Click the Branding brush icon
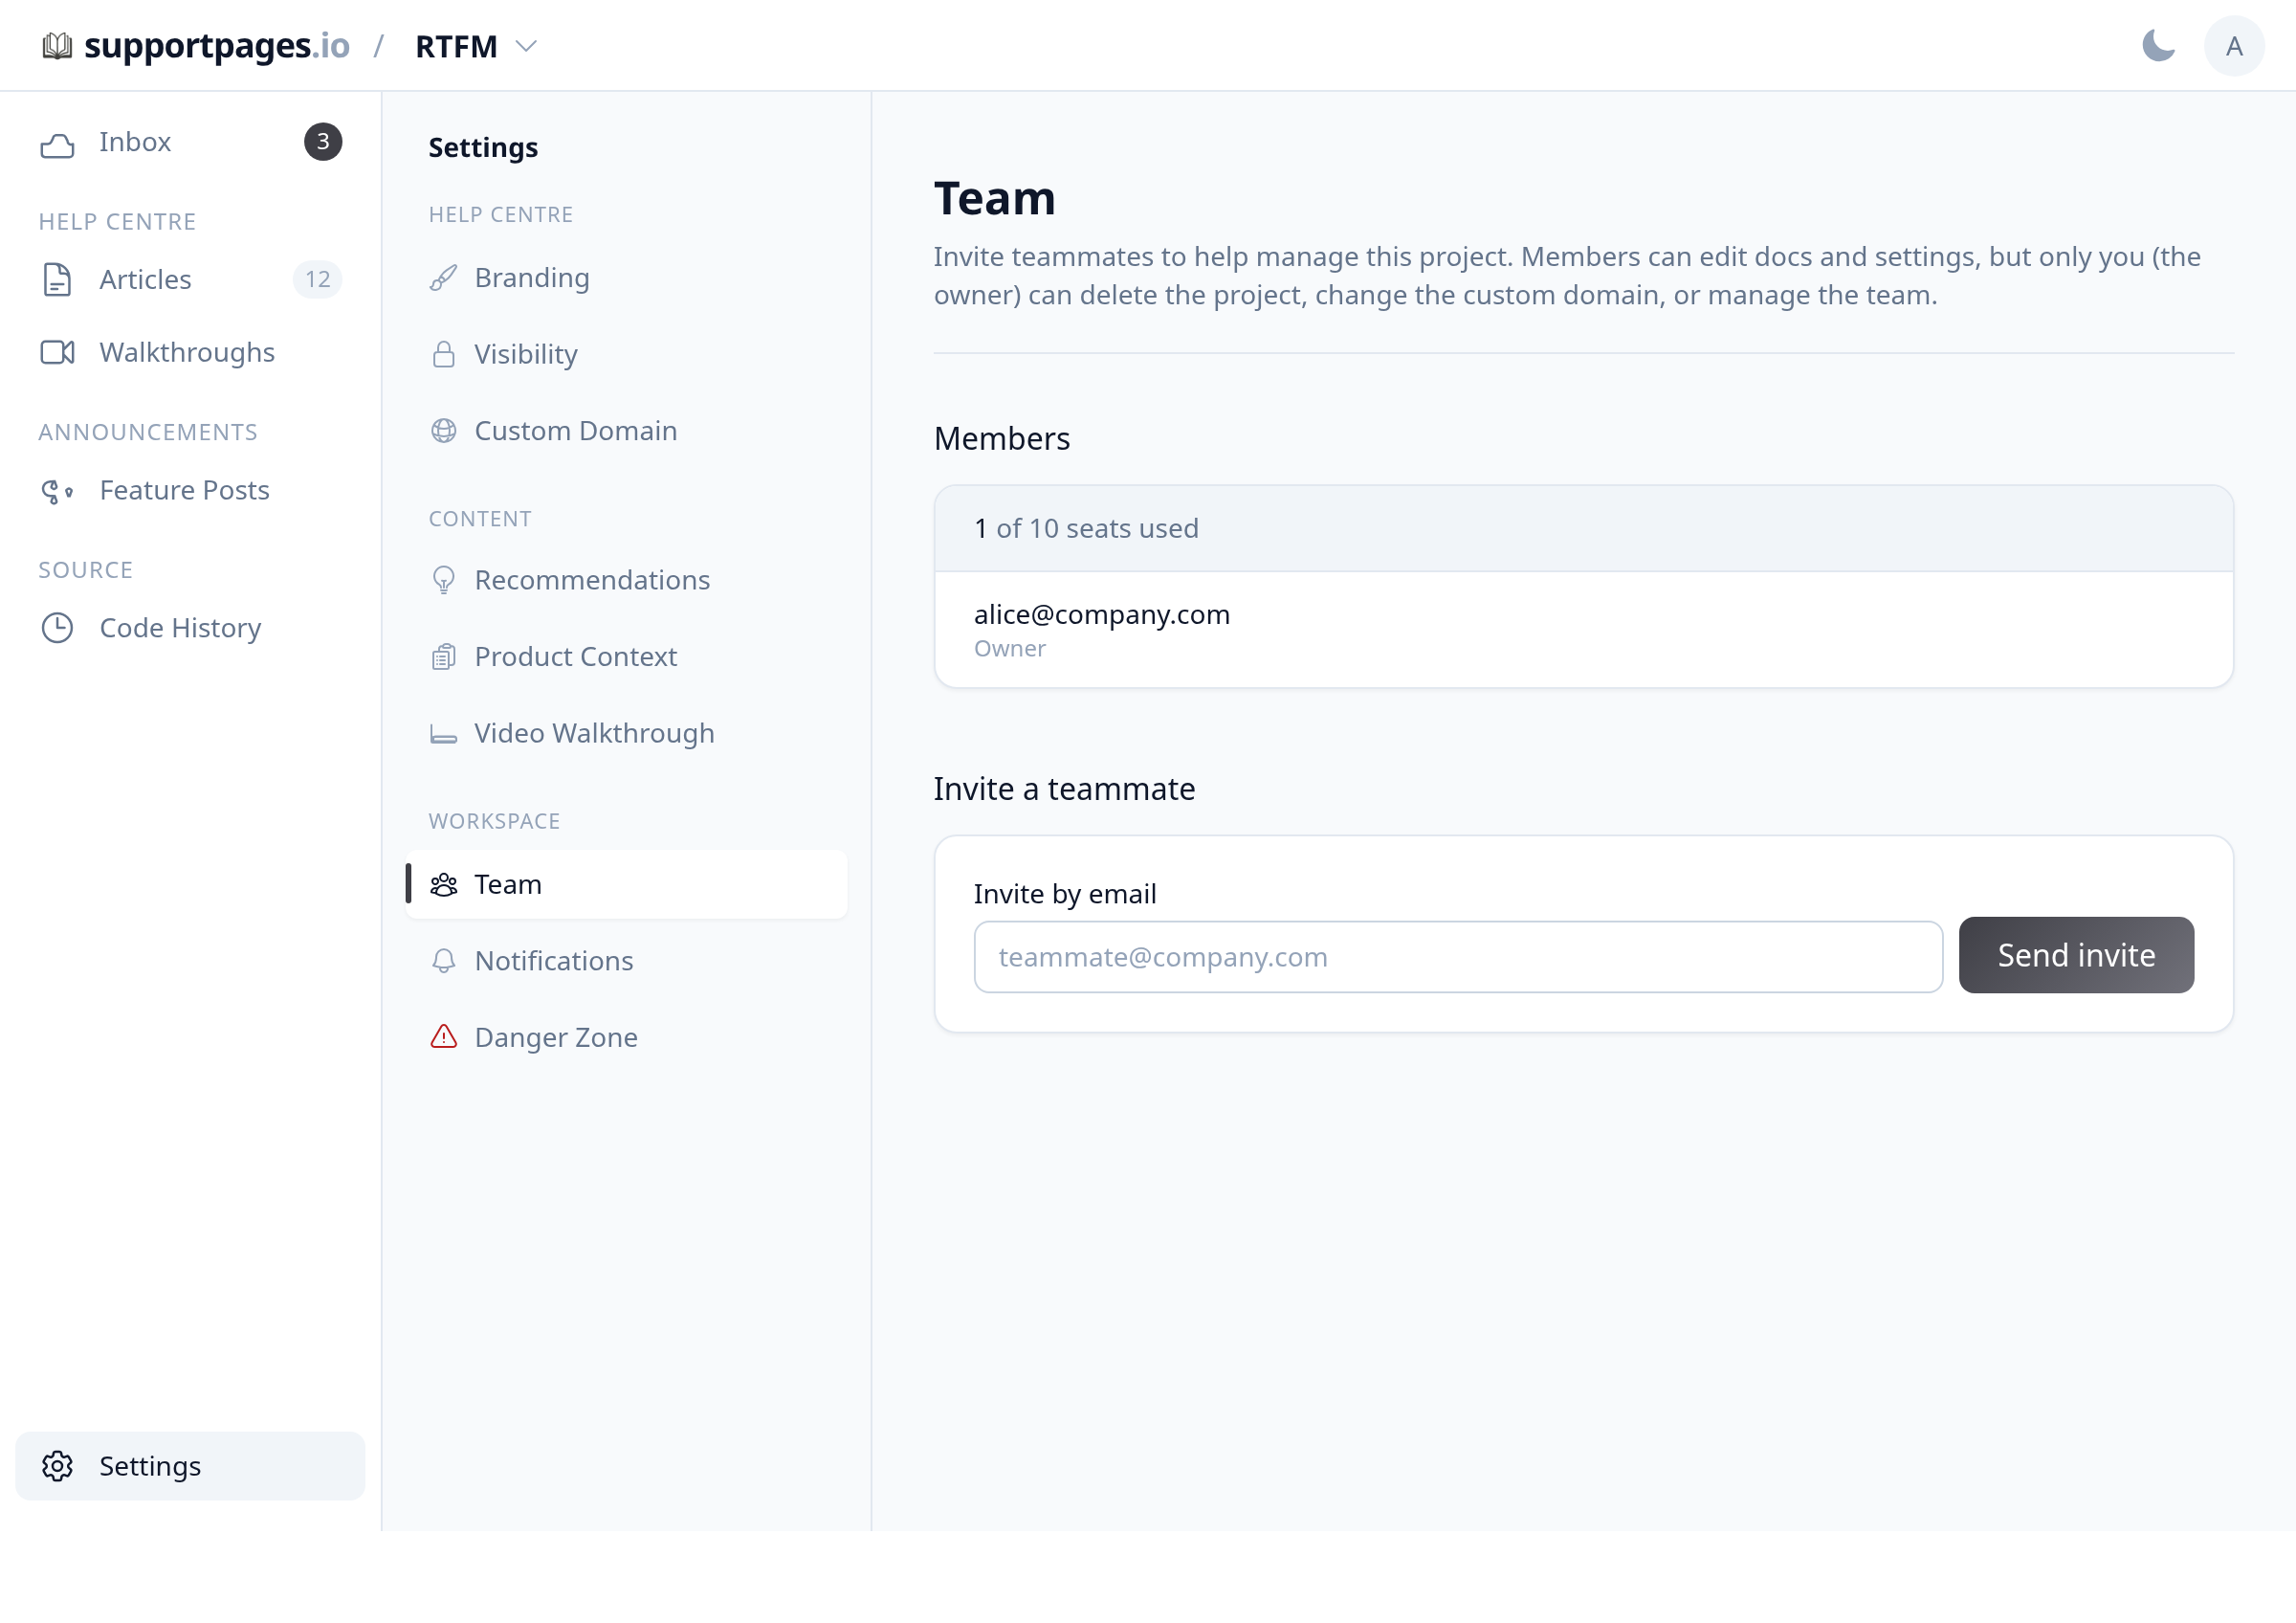The width and height of the screenshot is (2296, 1623). tap(444, 278)
